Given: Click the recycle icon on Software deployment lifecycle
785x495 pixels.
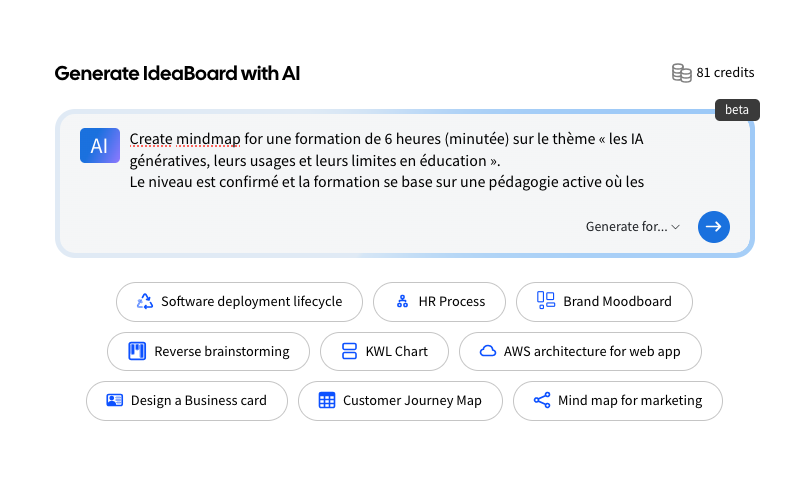Looking at the screenshot, I should (145, 301).
